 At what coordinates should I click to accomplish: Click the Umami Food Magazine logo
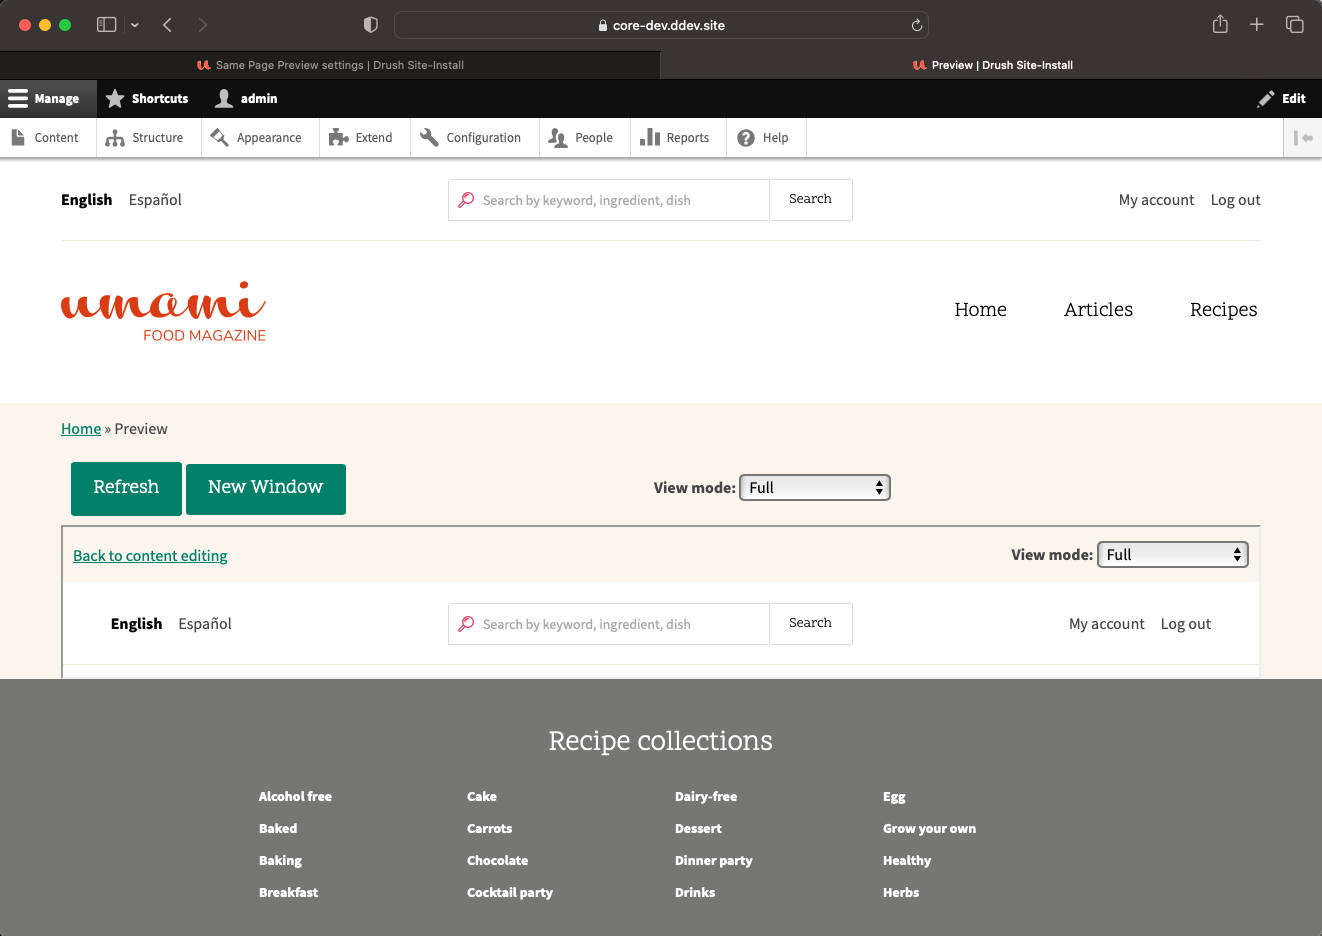pos(164,312)
